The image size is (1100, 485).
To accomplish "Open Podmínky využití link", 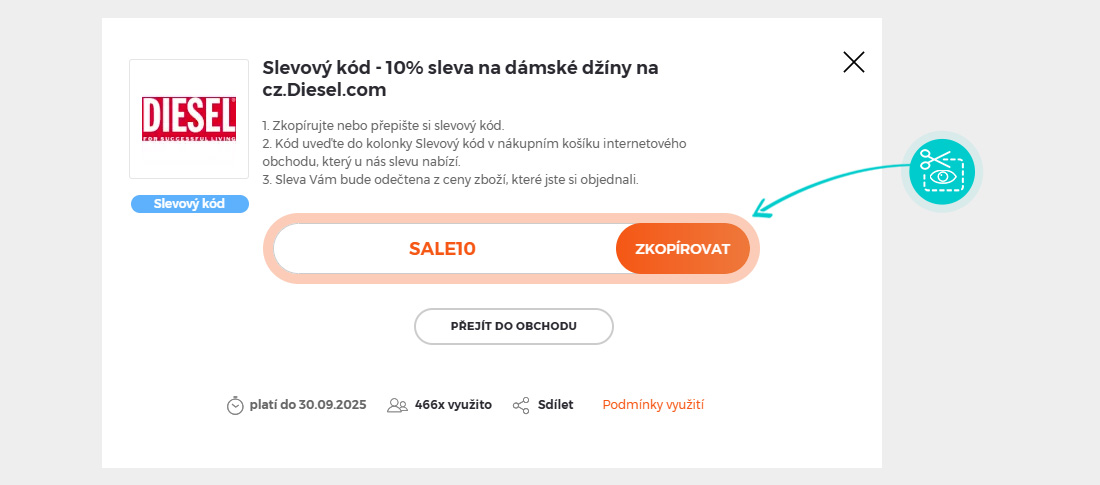I will coord(653,405).
